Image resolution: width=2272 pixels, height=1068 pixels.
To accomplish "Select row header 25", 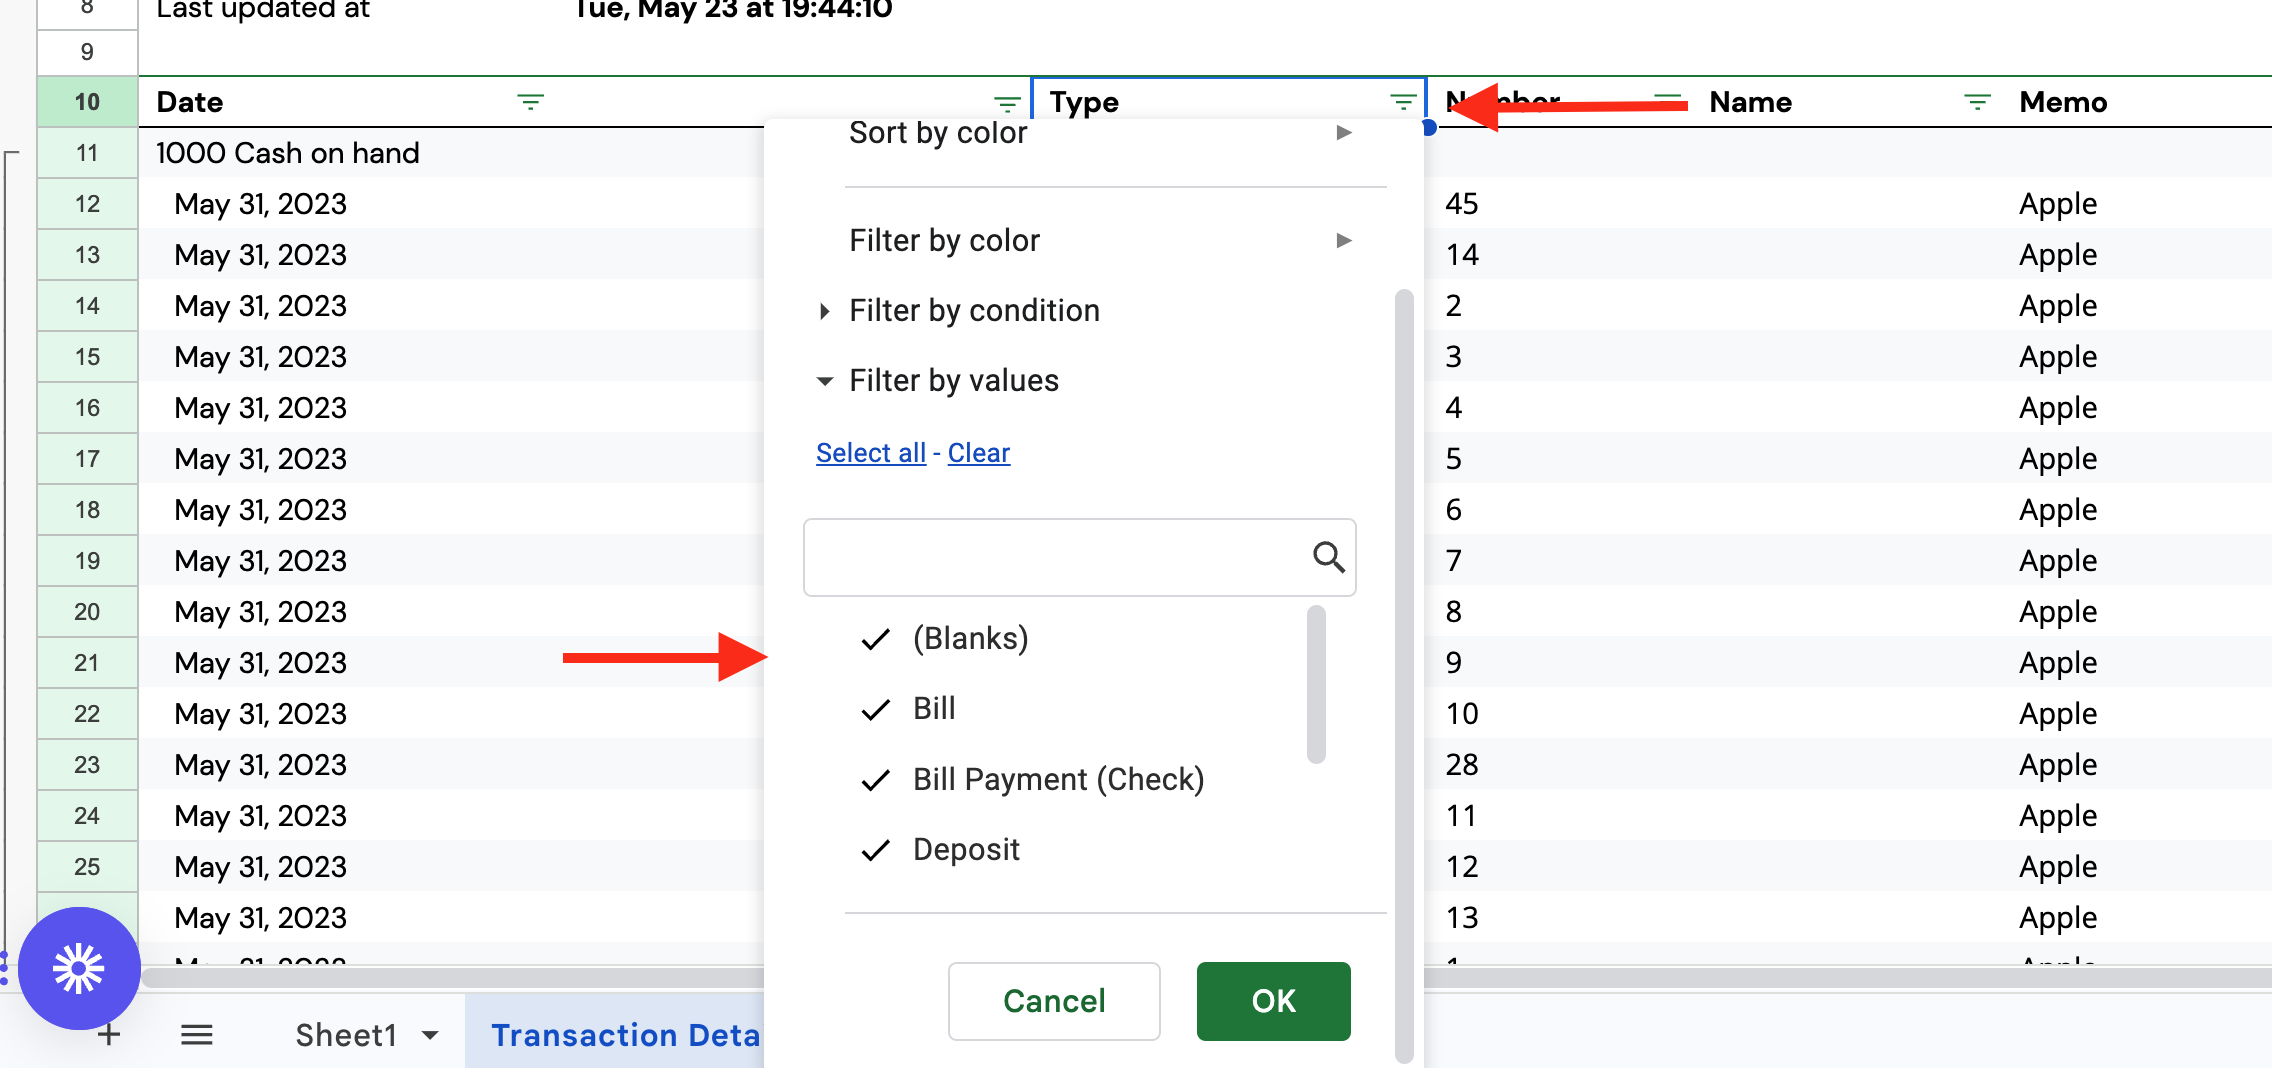I will 87,867.
